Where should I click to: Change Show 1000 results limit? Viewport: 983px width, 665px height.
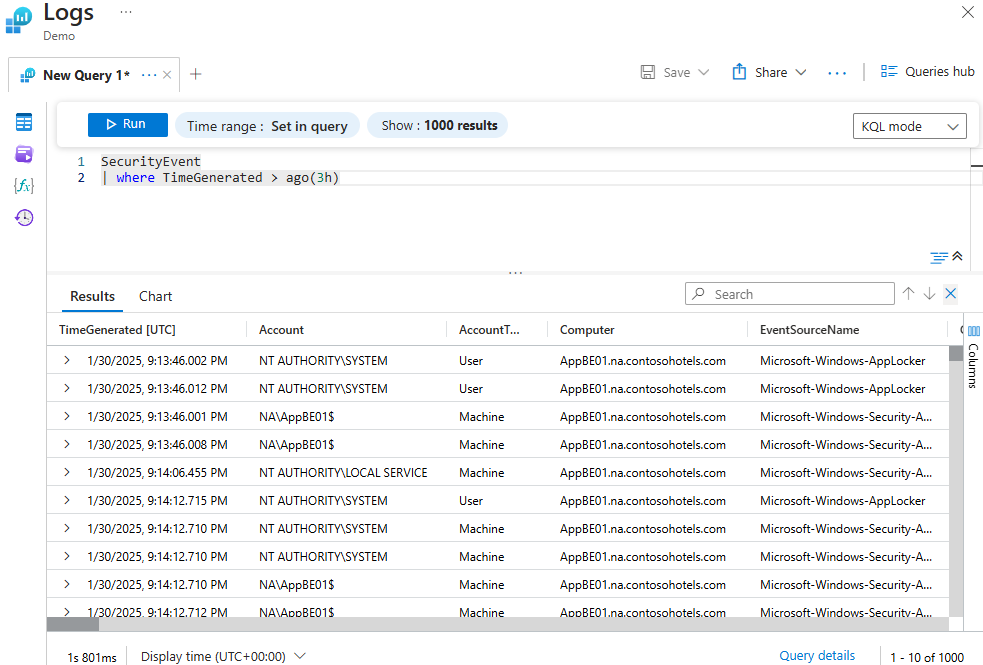click(x=438, y=125)
